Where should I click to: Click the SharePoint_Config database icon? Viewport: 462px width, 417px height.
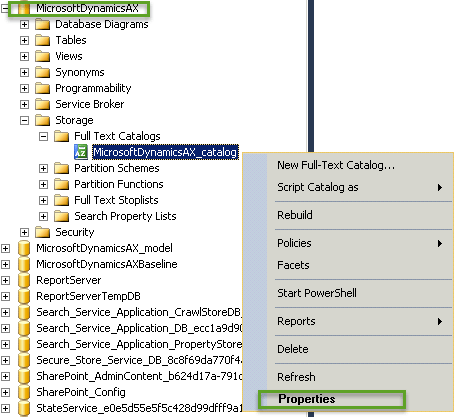click(24, 392)
